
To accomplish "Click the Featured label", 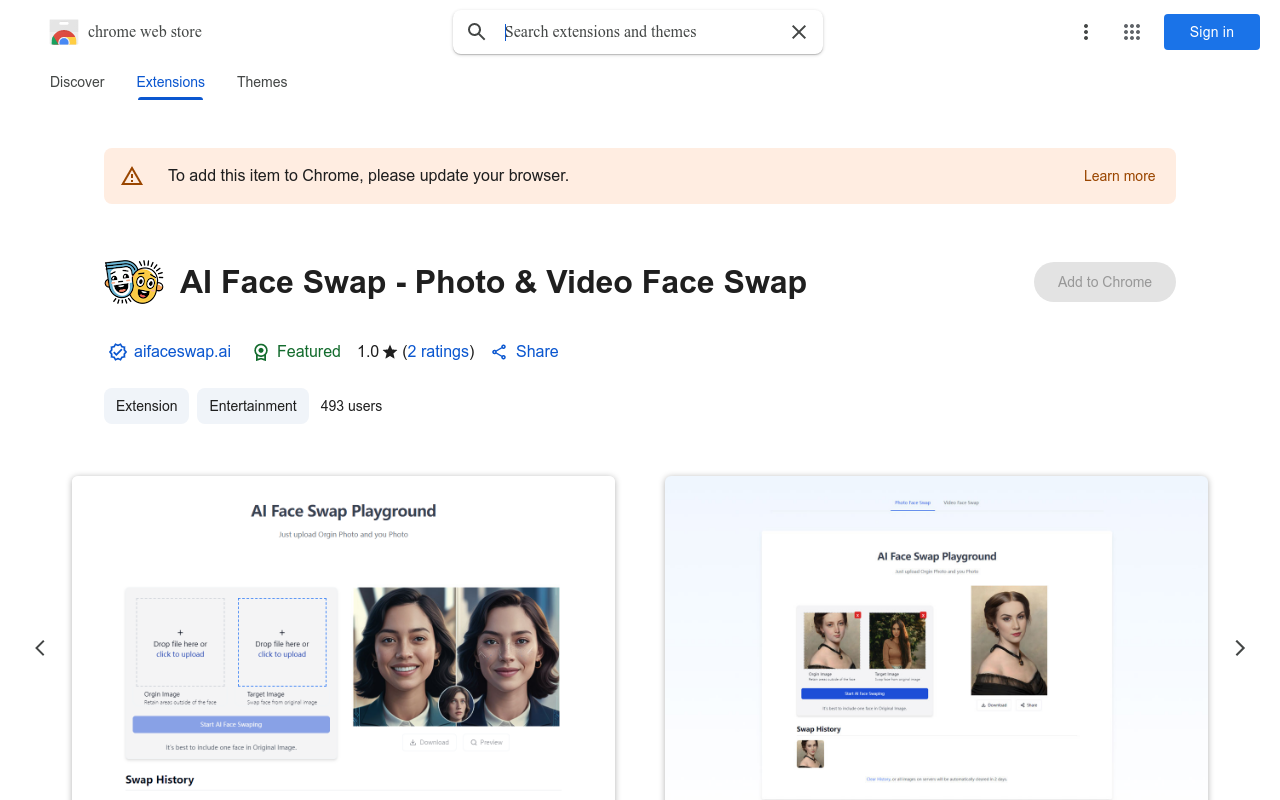I will (308, 352).
